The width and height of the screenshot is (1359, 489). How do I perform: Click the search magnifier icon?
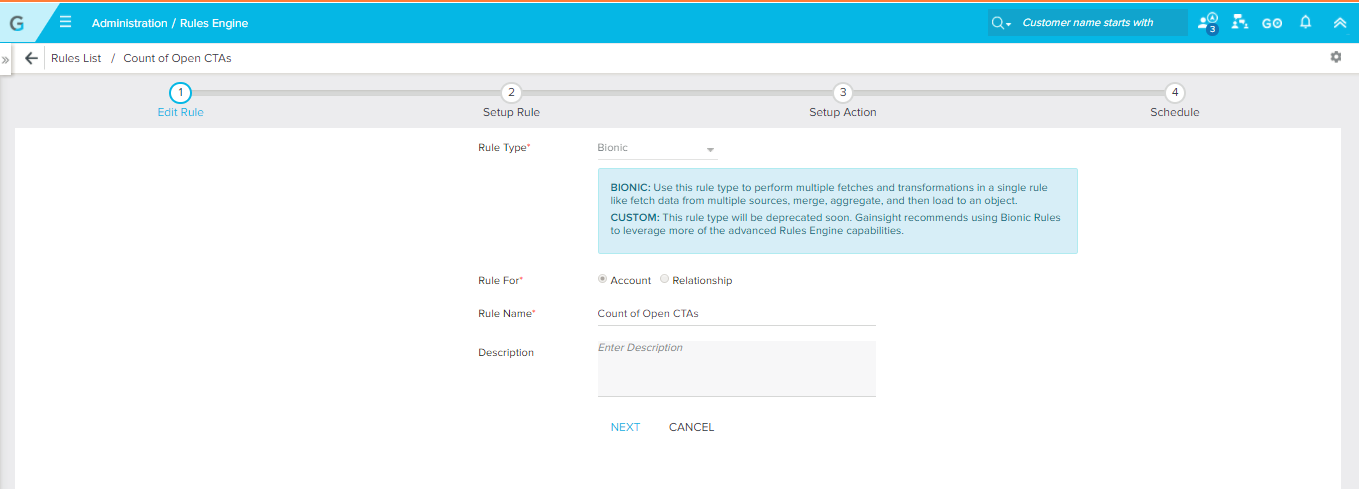(997, 23)
